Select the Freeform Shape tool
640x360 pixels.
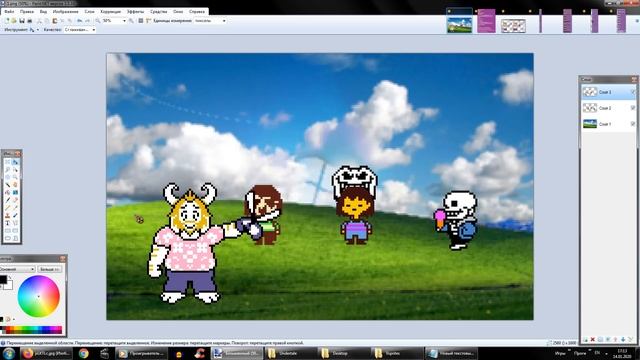coord(15,238)
